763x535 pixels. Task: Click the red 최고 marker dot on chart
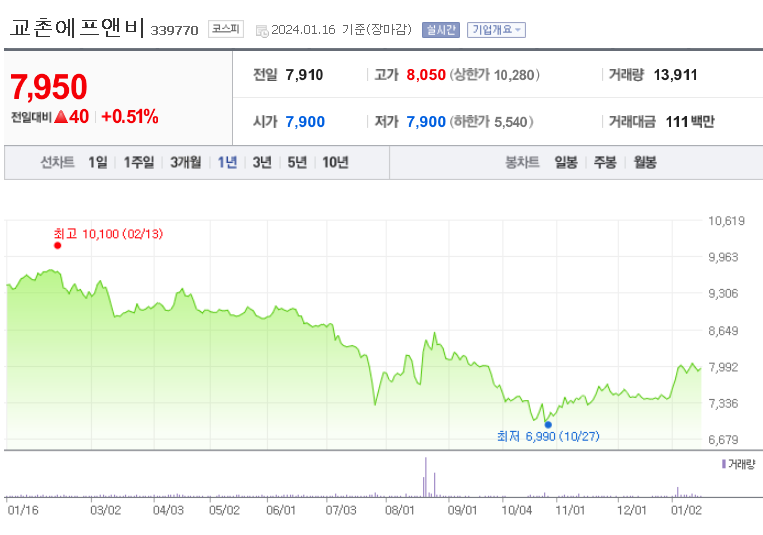(x=57, y=245)
